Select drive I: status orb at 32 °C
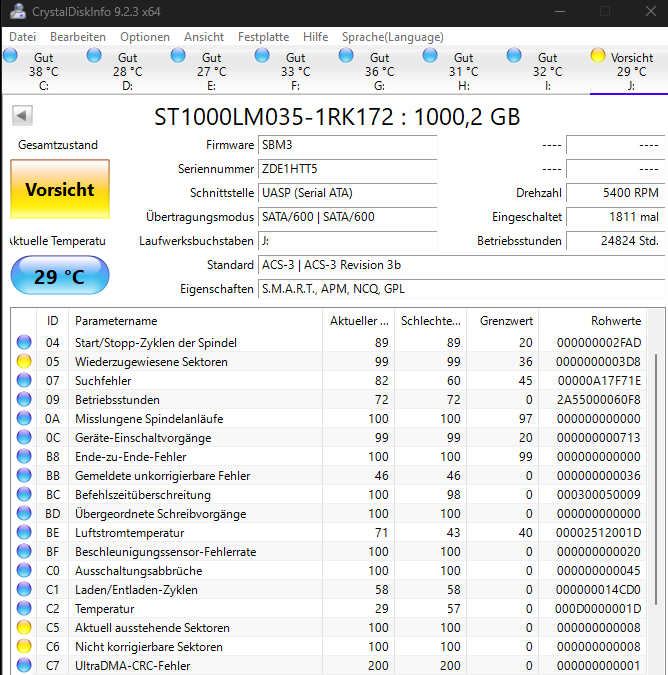Viewport: 668px width, 675px height. pos(514,56)
